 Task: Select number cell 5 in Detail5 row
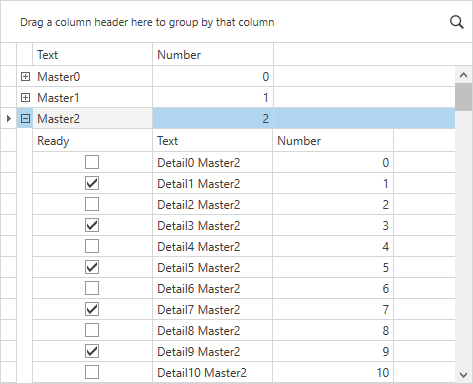[x=333, y=267]
